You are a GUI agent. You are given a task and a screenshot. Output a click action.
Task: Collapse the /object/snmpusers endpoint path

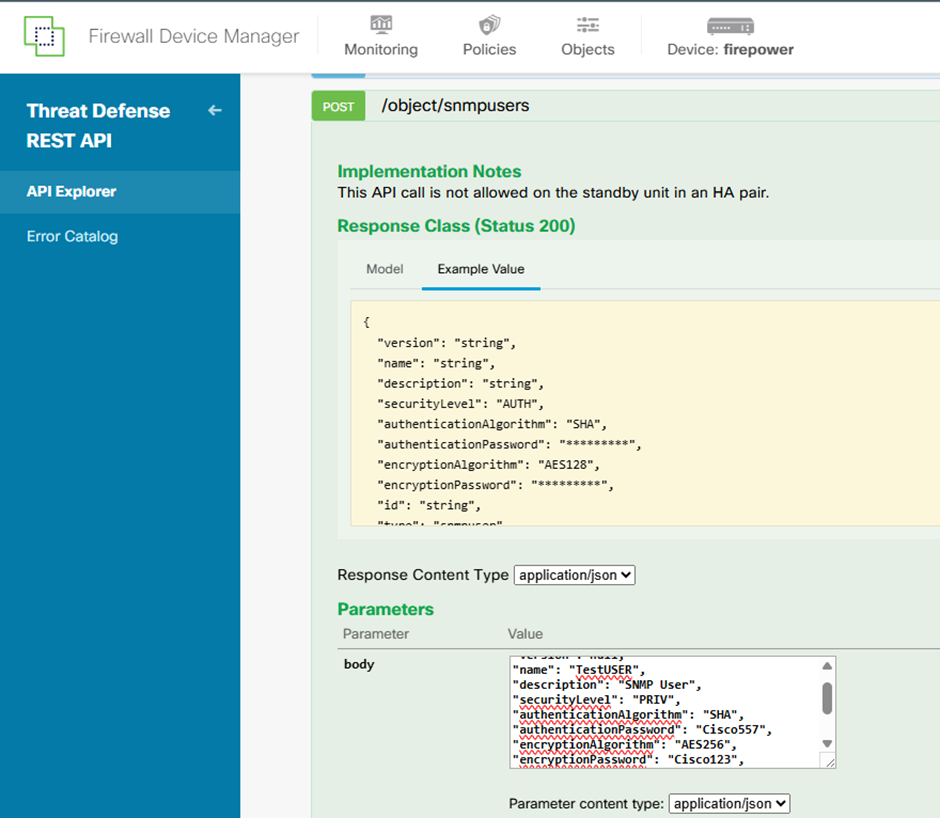(x=455, y=106)
